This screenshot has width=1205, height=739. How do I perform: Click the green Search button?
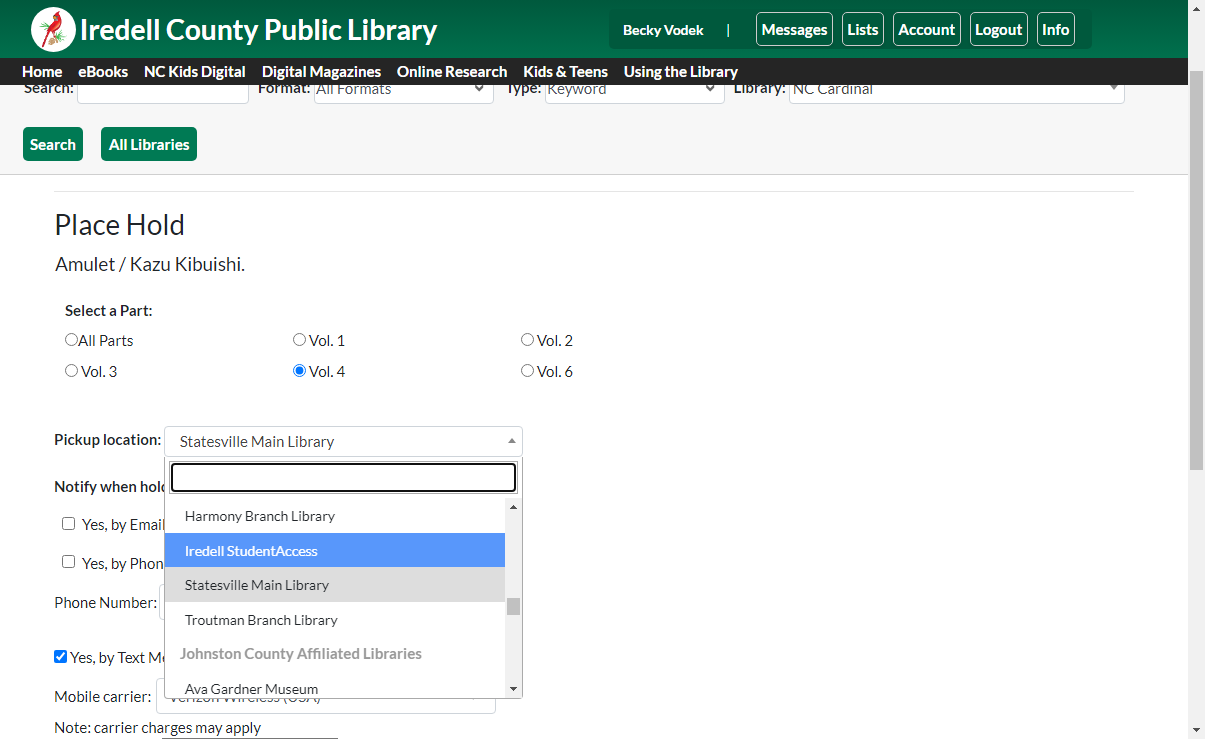point(53,144)
